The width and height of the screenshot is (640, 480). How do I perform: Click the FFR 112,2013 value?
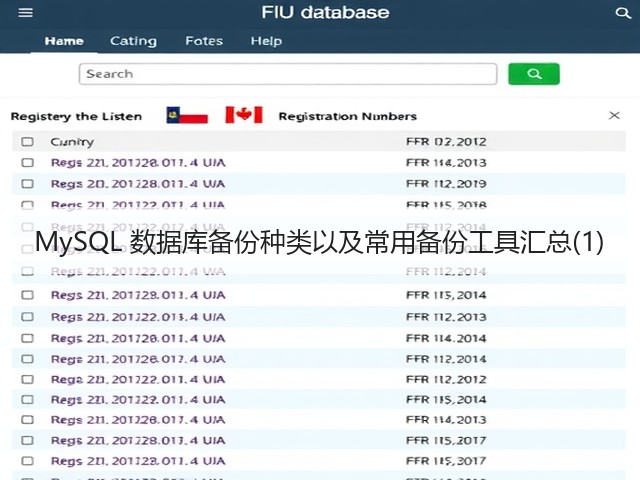[x=446, y=317]
